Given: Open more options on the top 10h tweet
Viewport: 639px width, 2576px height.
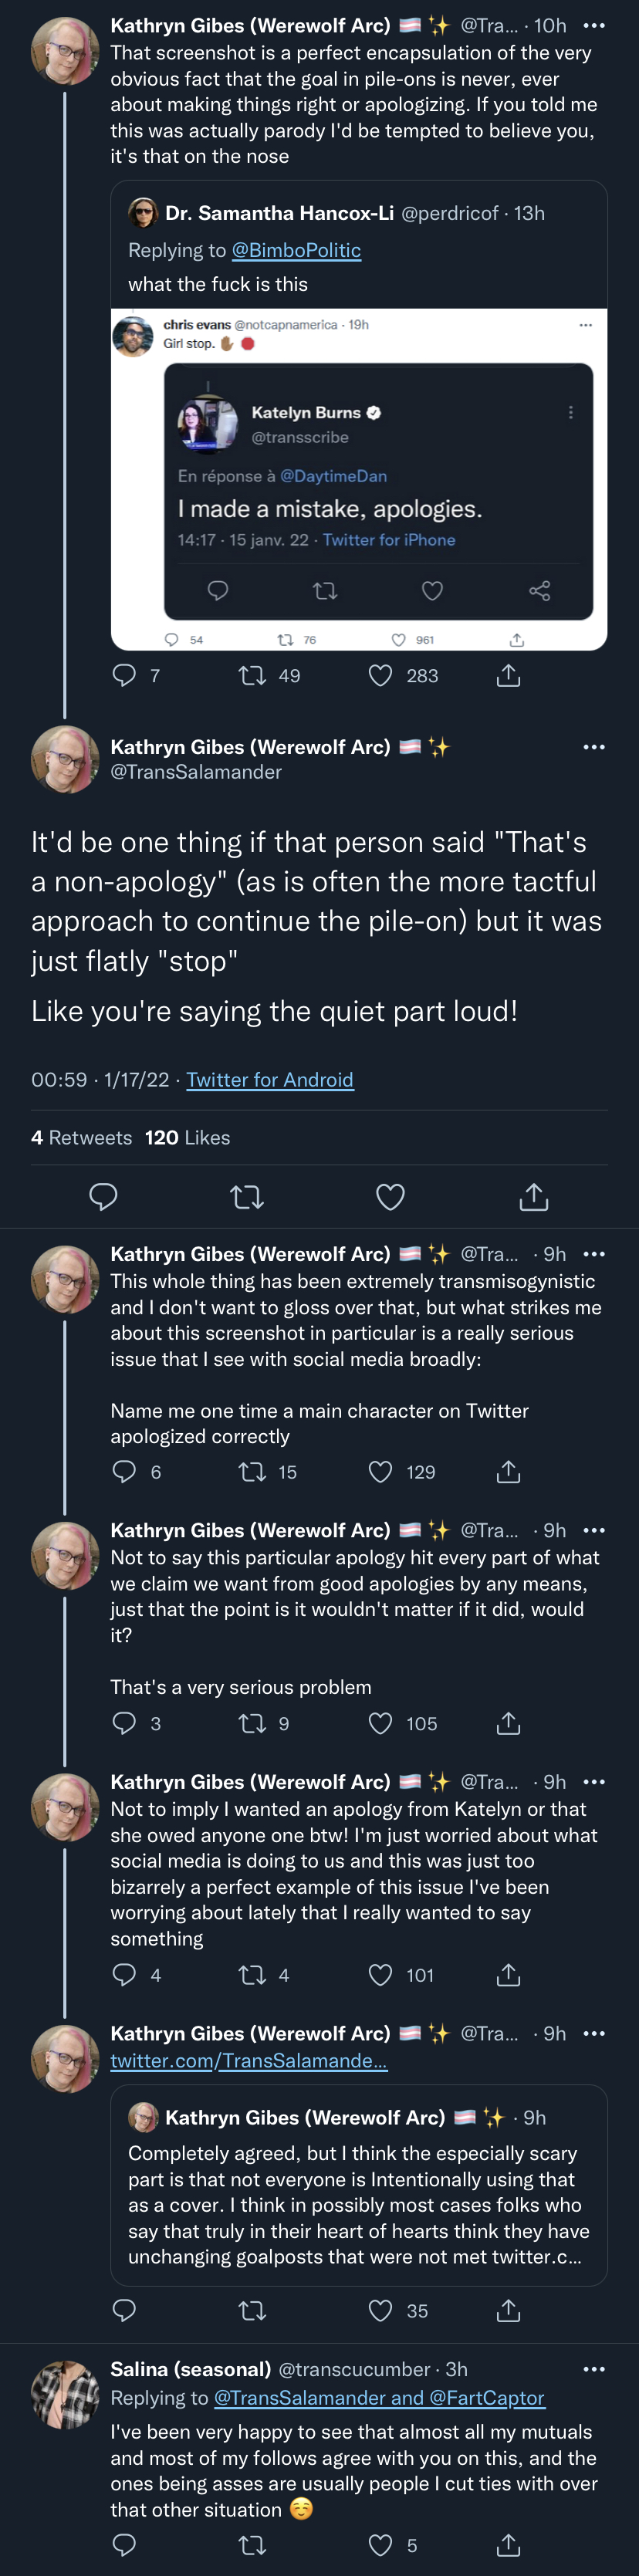Looking at the screenshot, I should pyautogui.click(x=594, y=25).
